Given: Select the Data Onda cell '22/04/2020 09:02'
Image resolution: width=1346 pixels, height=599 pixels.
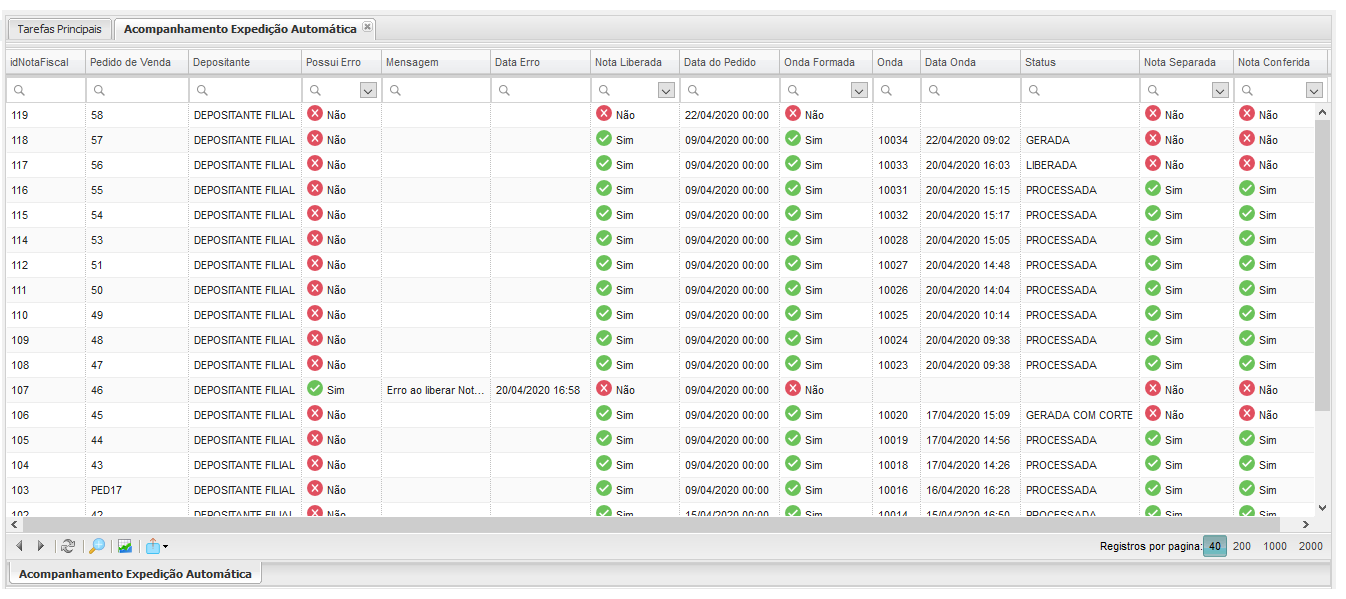Looking at the screenshot, I should 970,140.
